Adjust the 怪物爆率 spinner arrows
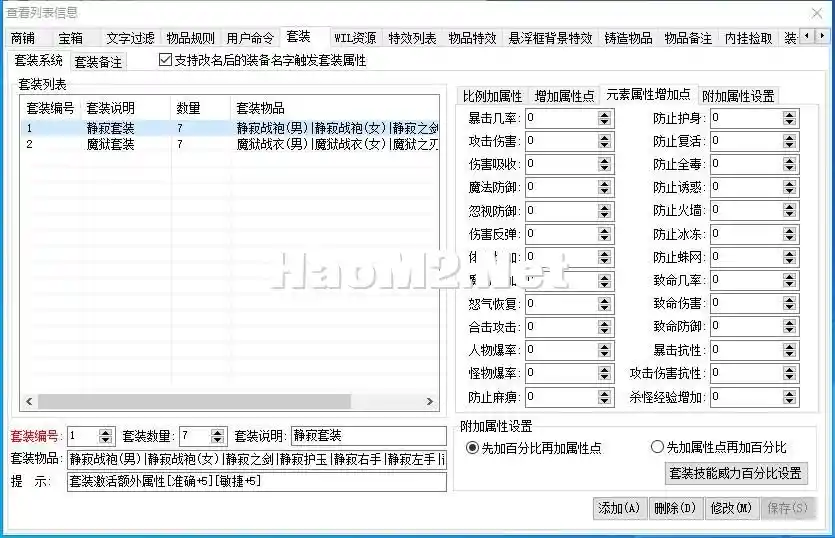The height and width of the screenshot is (538, 835). coord(604,373)
